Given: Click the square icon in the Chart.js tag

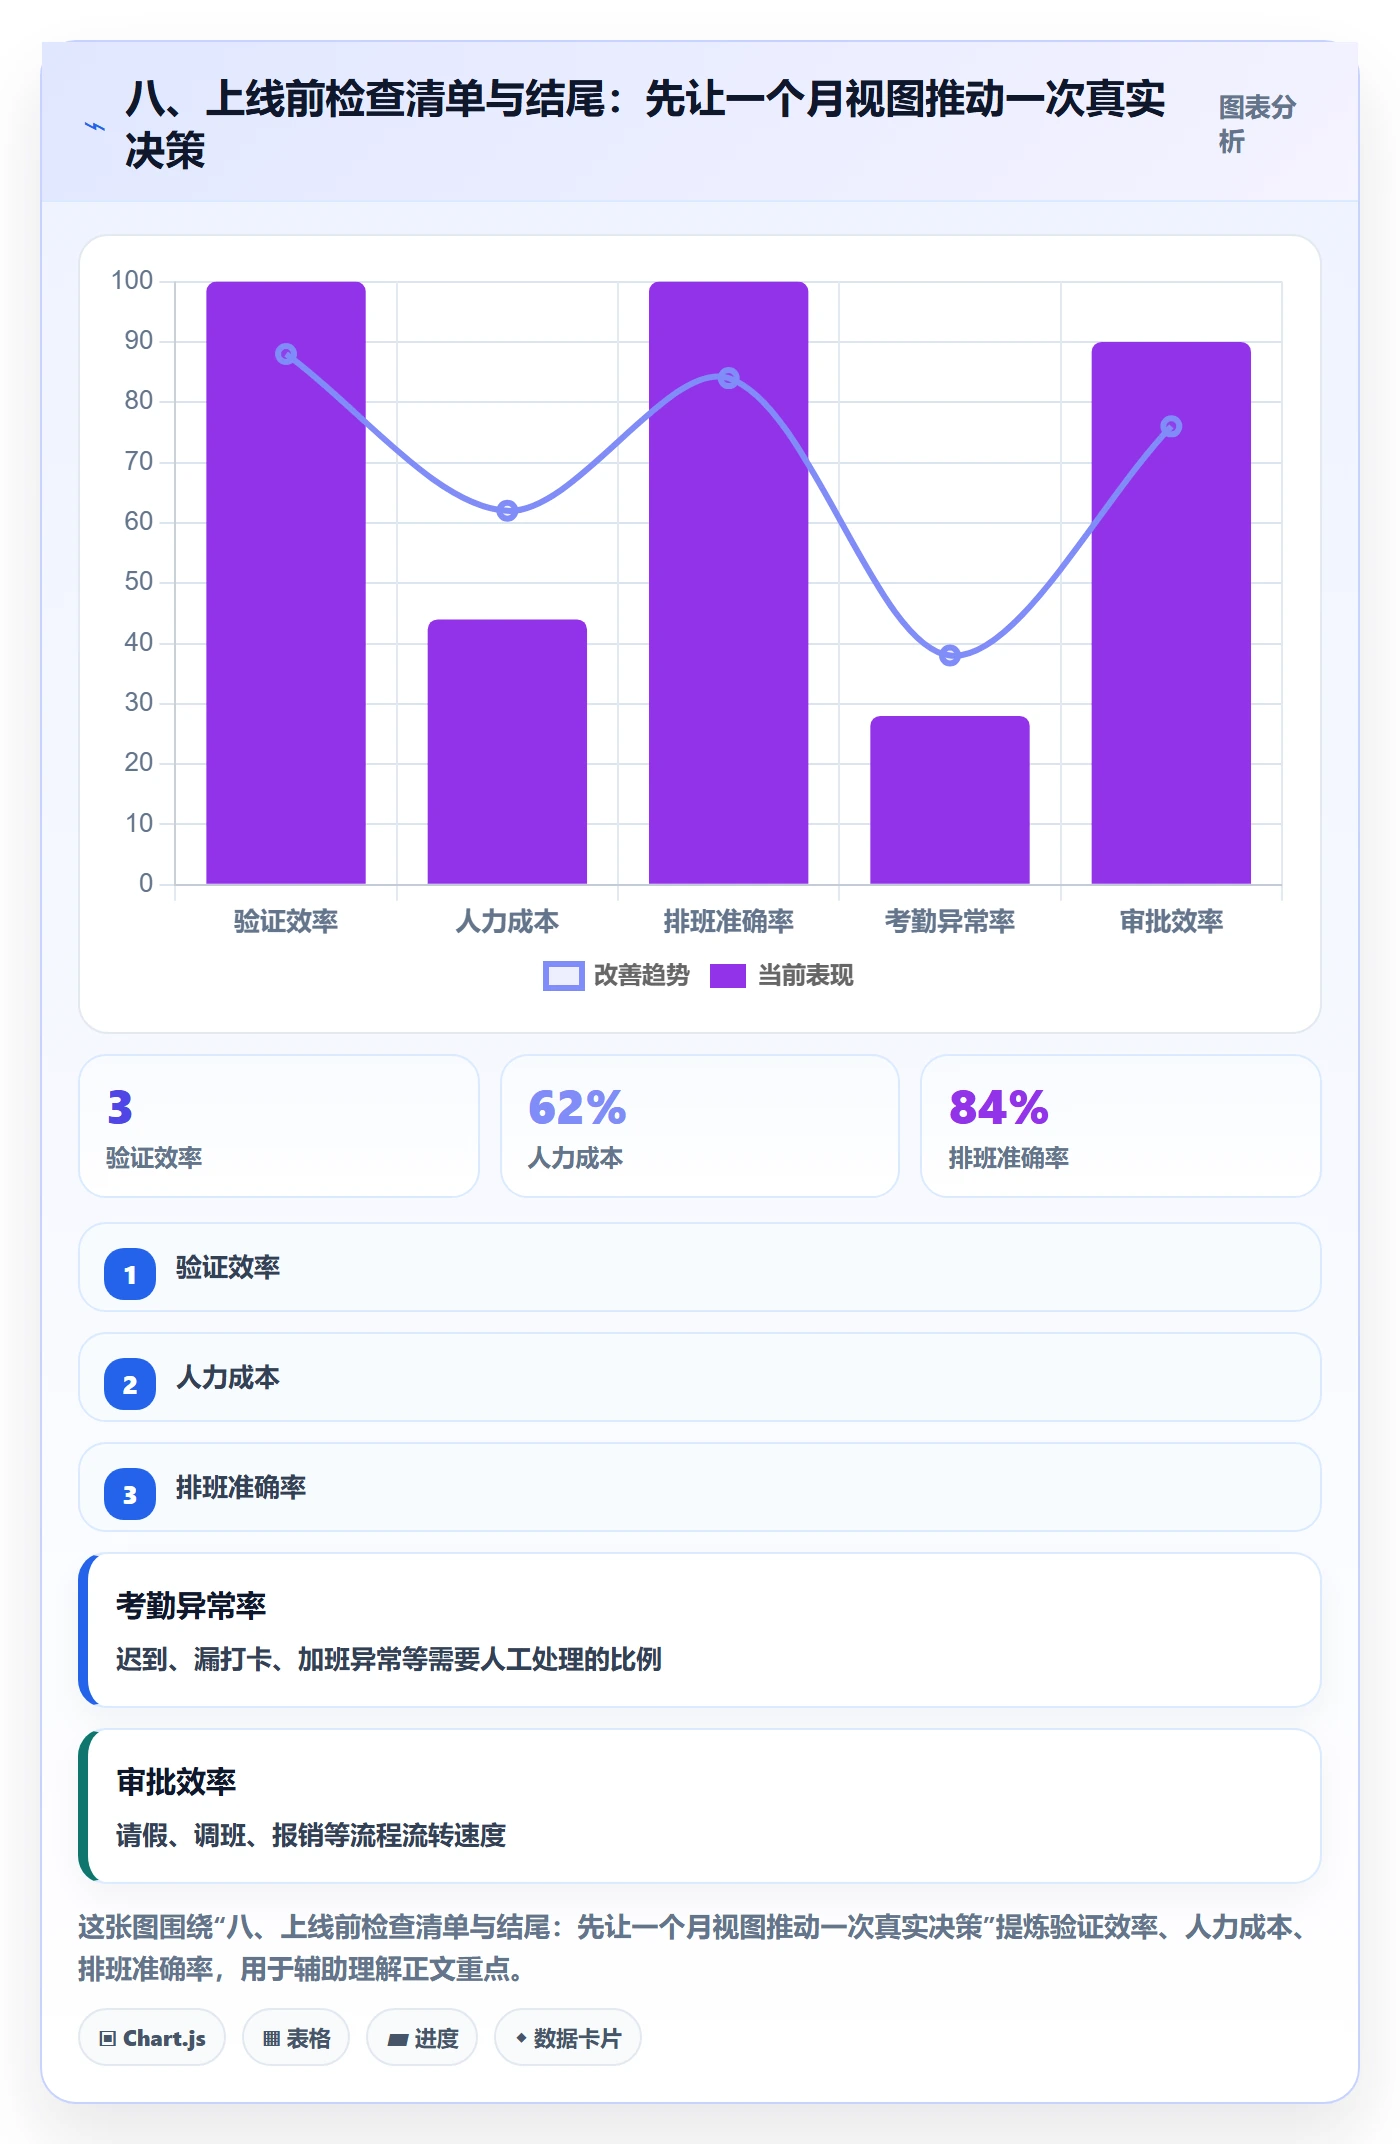Looking at the screenshot, I should 108,2038.
